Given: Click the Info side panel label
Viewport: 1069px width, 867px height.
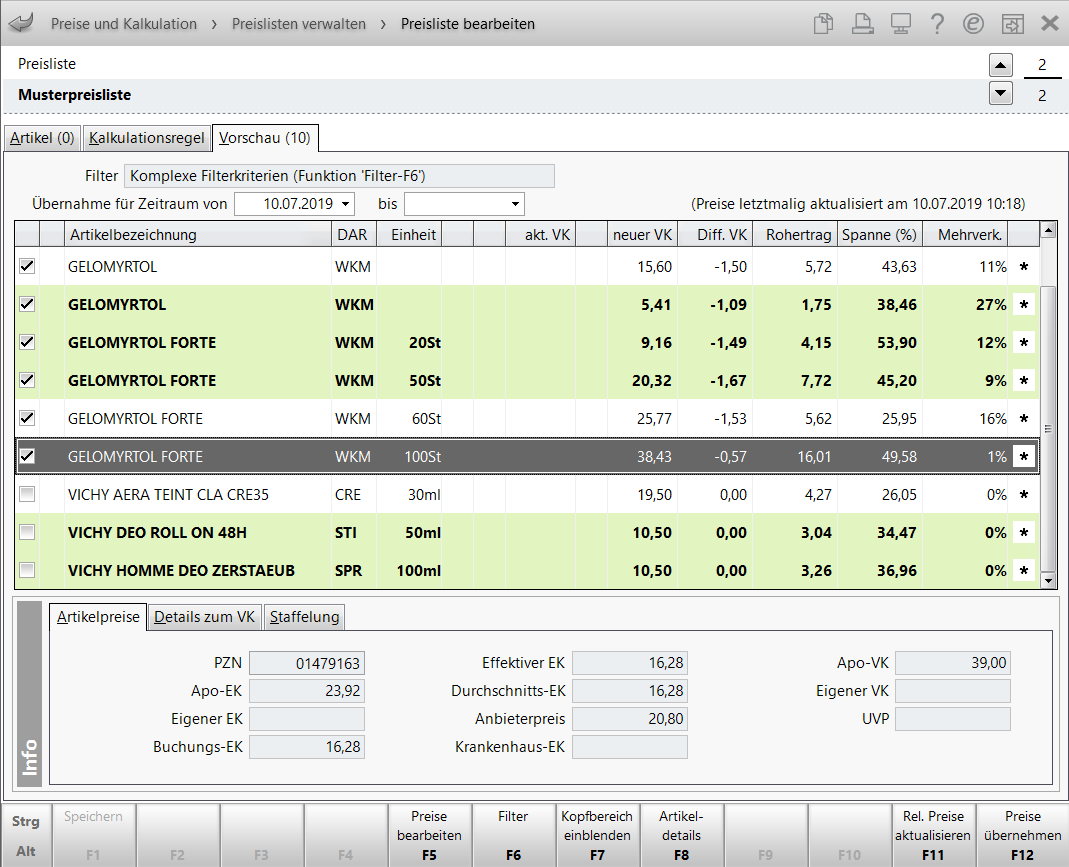Looking at the screenshot, I should [29, 694].
